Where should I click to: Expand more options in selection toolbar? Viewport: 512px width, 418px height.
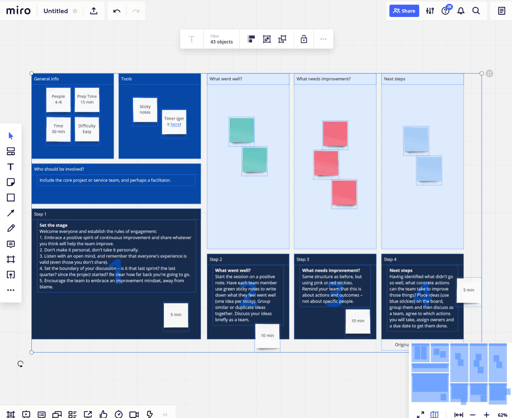pyautogui.click(x=323, y=39)
